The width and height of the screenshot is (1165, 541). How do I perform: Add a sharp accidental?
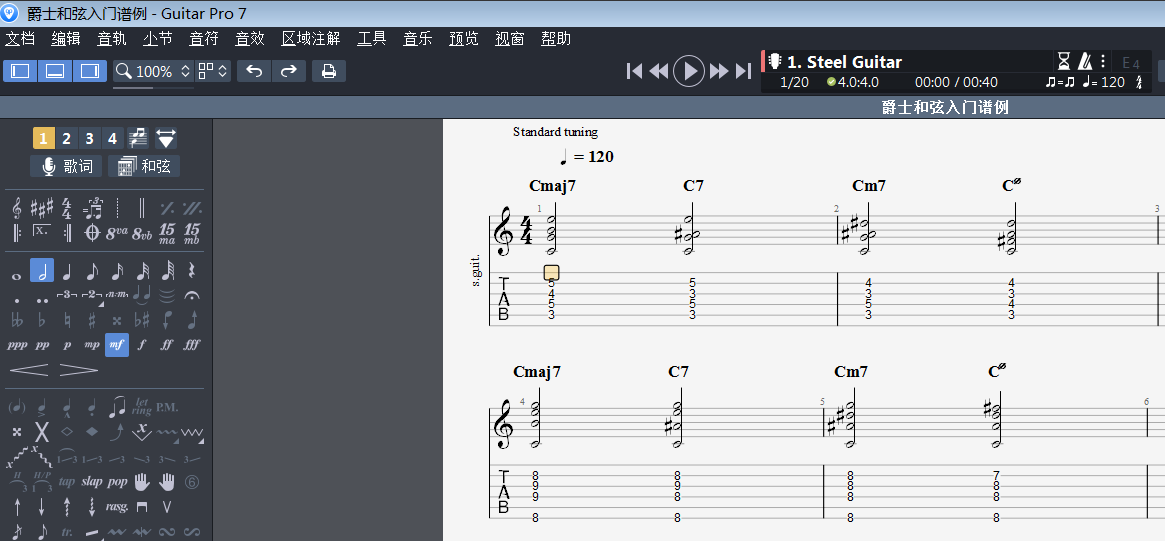tap(92, 320)
